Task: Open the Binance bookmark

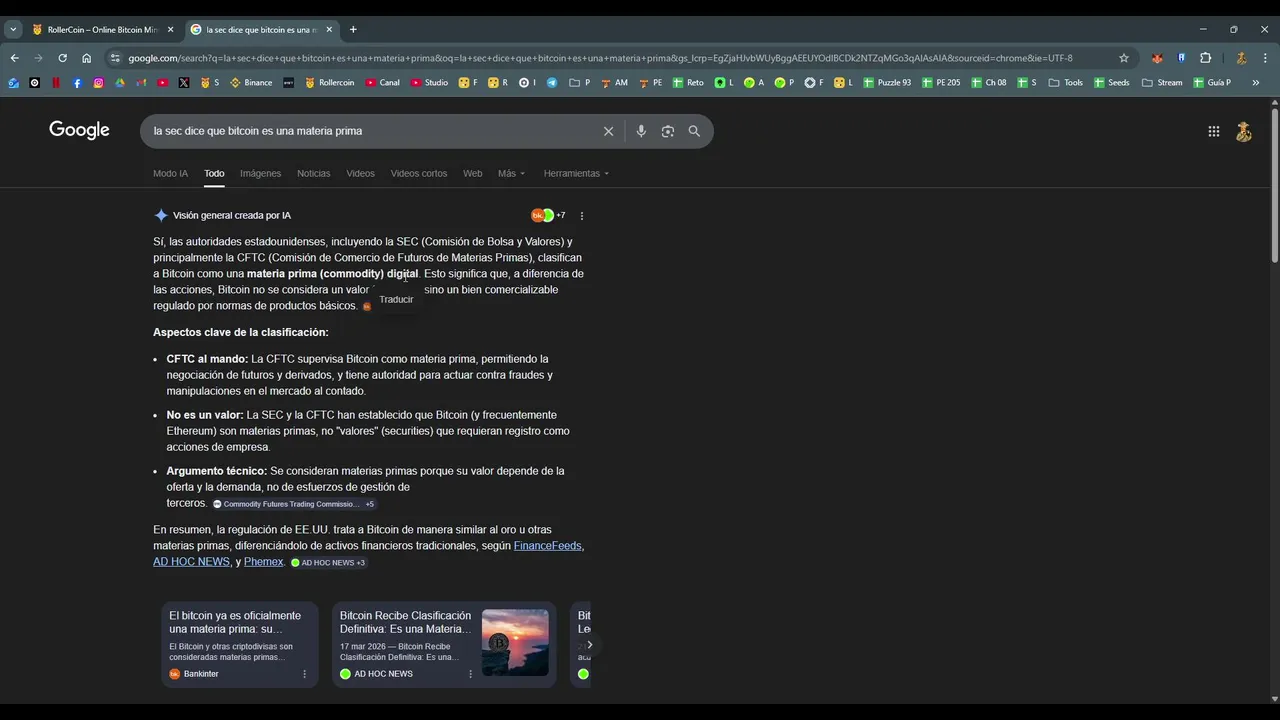Action: 251,83
